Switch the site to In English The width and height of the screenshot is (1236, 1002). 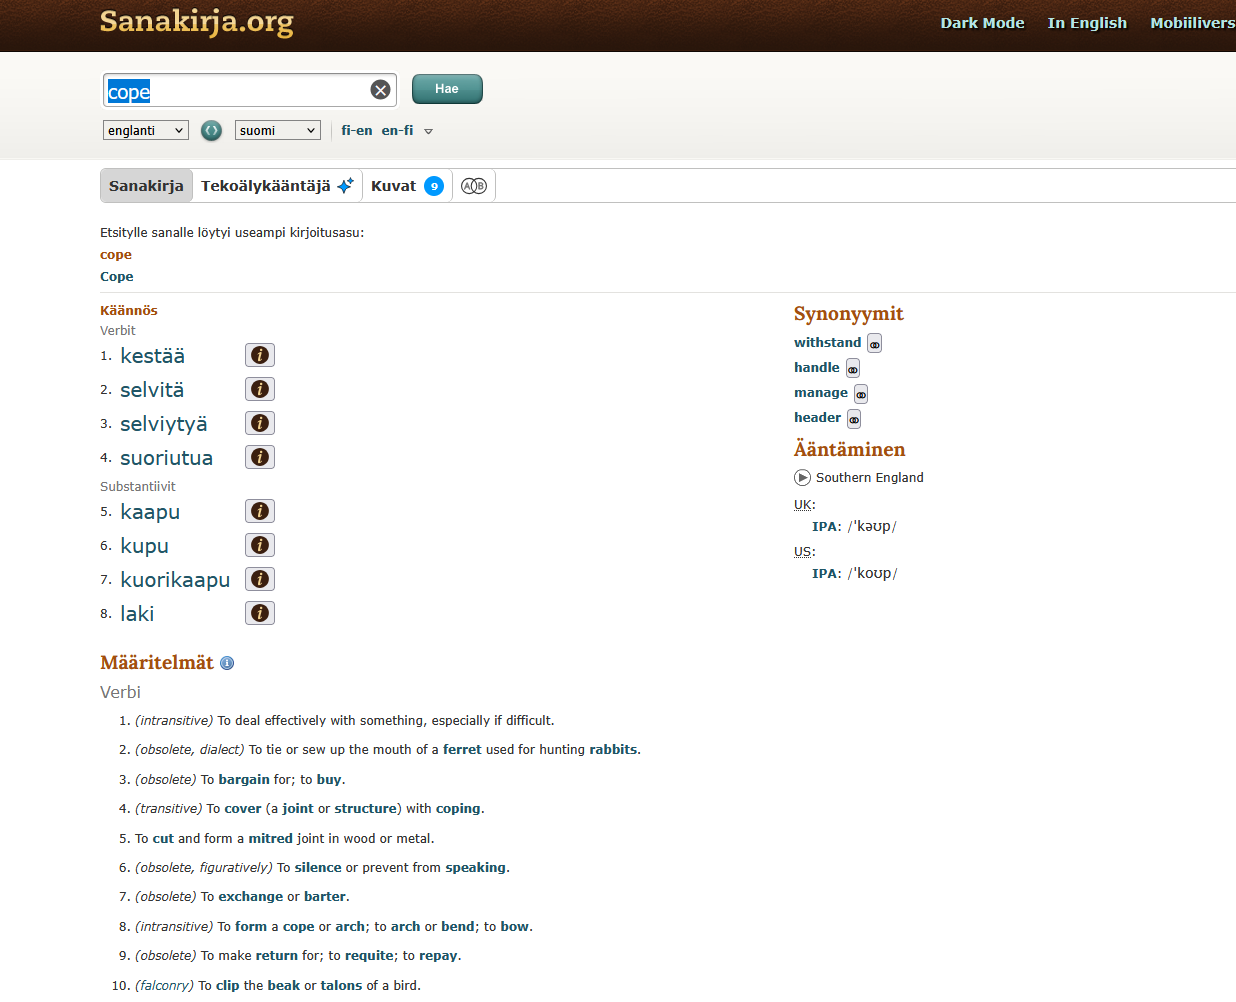[1087, 23]
